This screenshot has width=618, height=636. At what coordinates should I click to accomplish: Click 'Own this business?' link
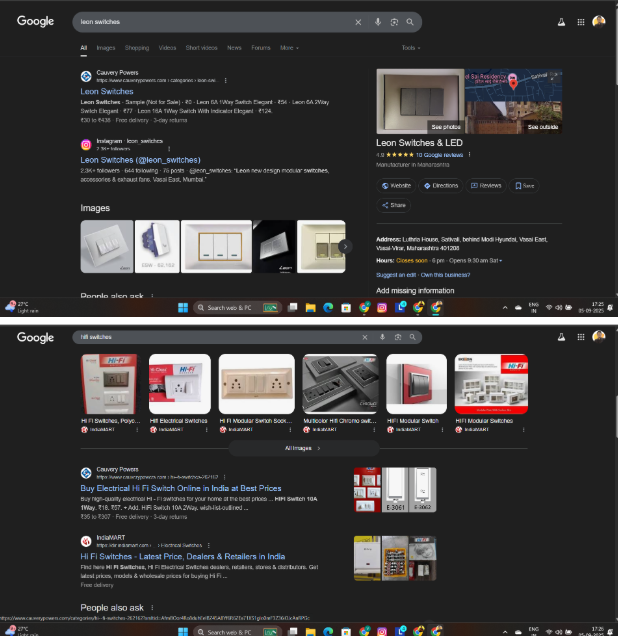coord(445,275)
